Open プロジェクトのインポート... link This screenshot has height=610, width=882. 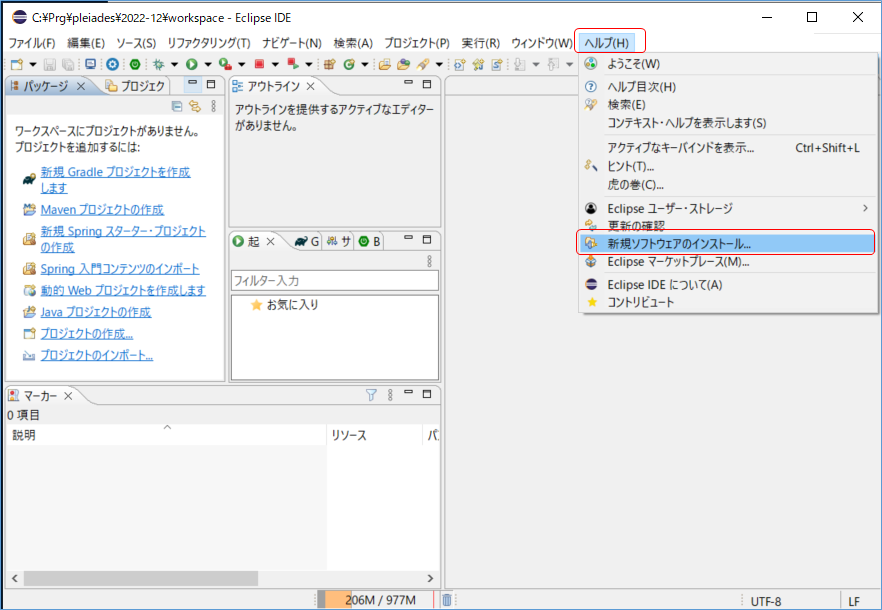click(x=97, y=355)
